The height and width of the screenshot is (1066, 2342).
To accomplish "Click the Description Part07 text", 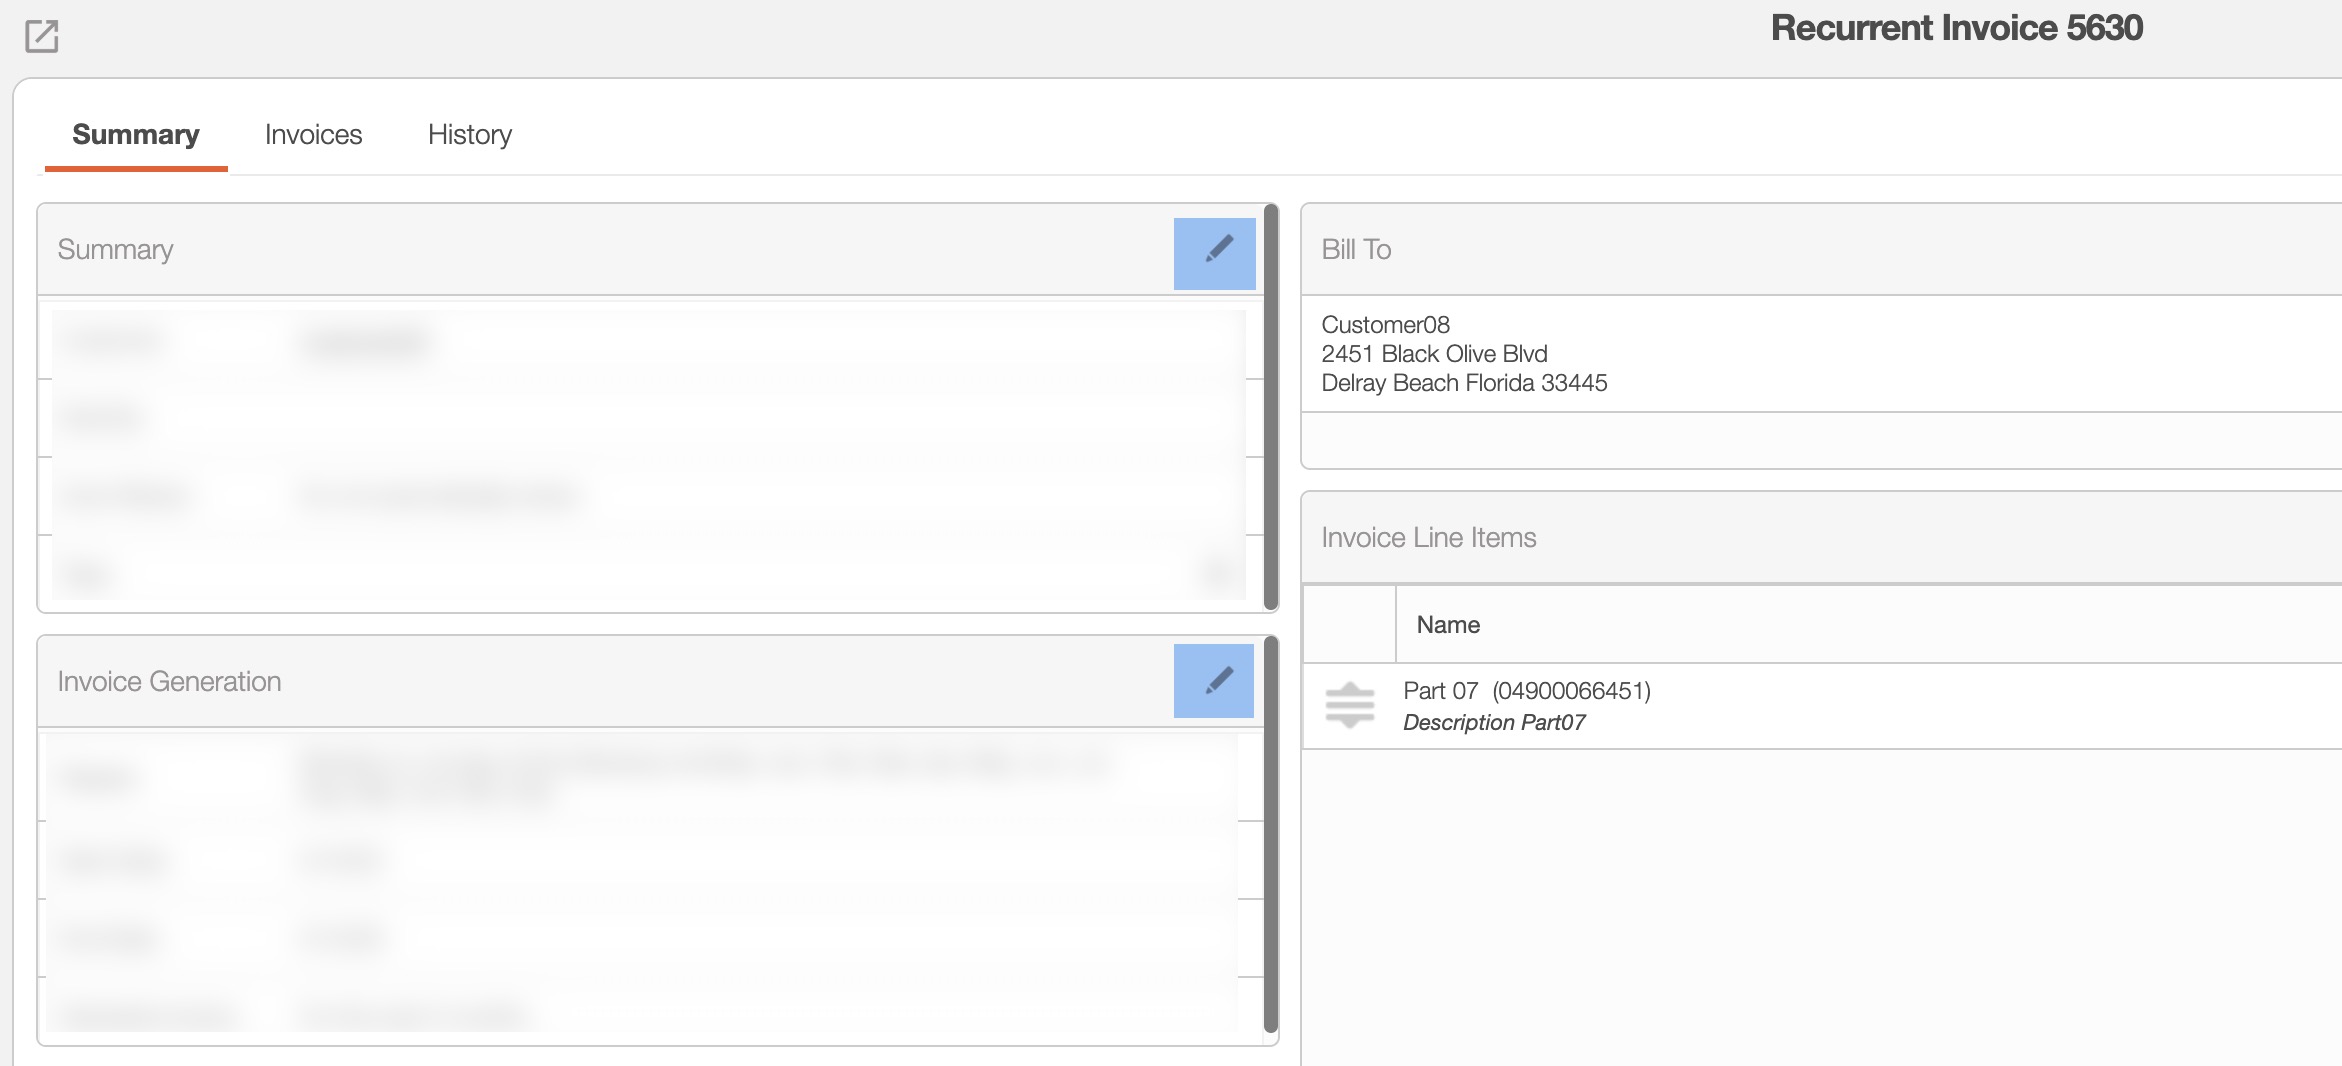I will pyautogui.click(x=1493, y=722).
